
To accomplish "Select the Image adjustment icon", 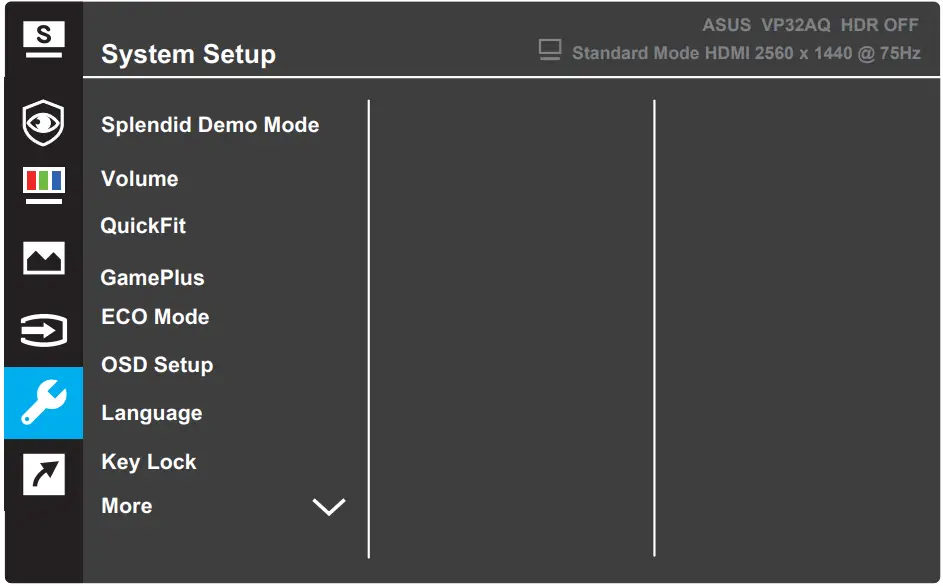I will 42,257.
